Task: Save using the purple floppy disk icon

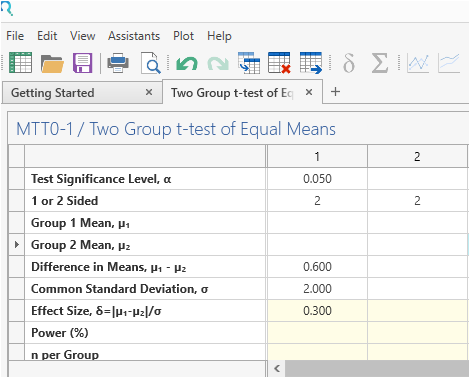Action: click(x=82, y=63)
